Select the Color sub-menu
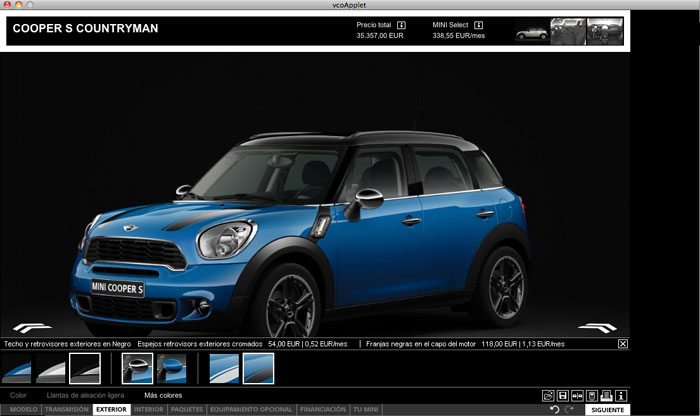 click(x=18, y=395)
